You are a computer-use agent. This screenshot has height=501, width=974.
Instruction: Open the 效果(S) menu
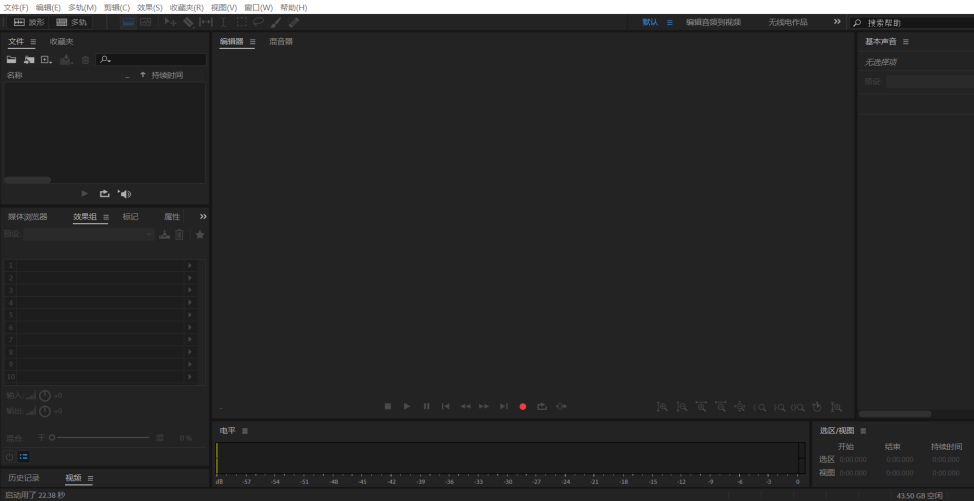tap(150, 7)
